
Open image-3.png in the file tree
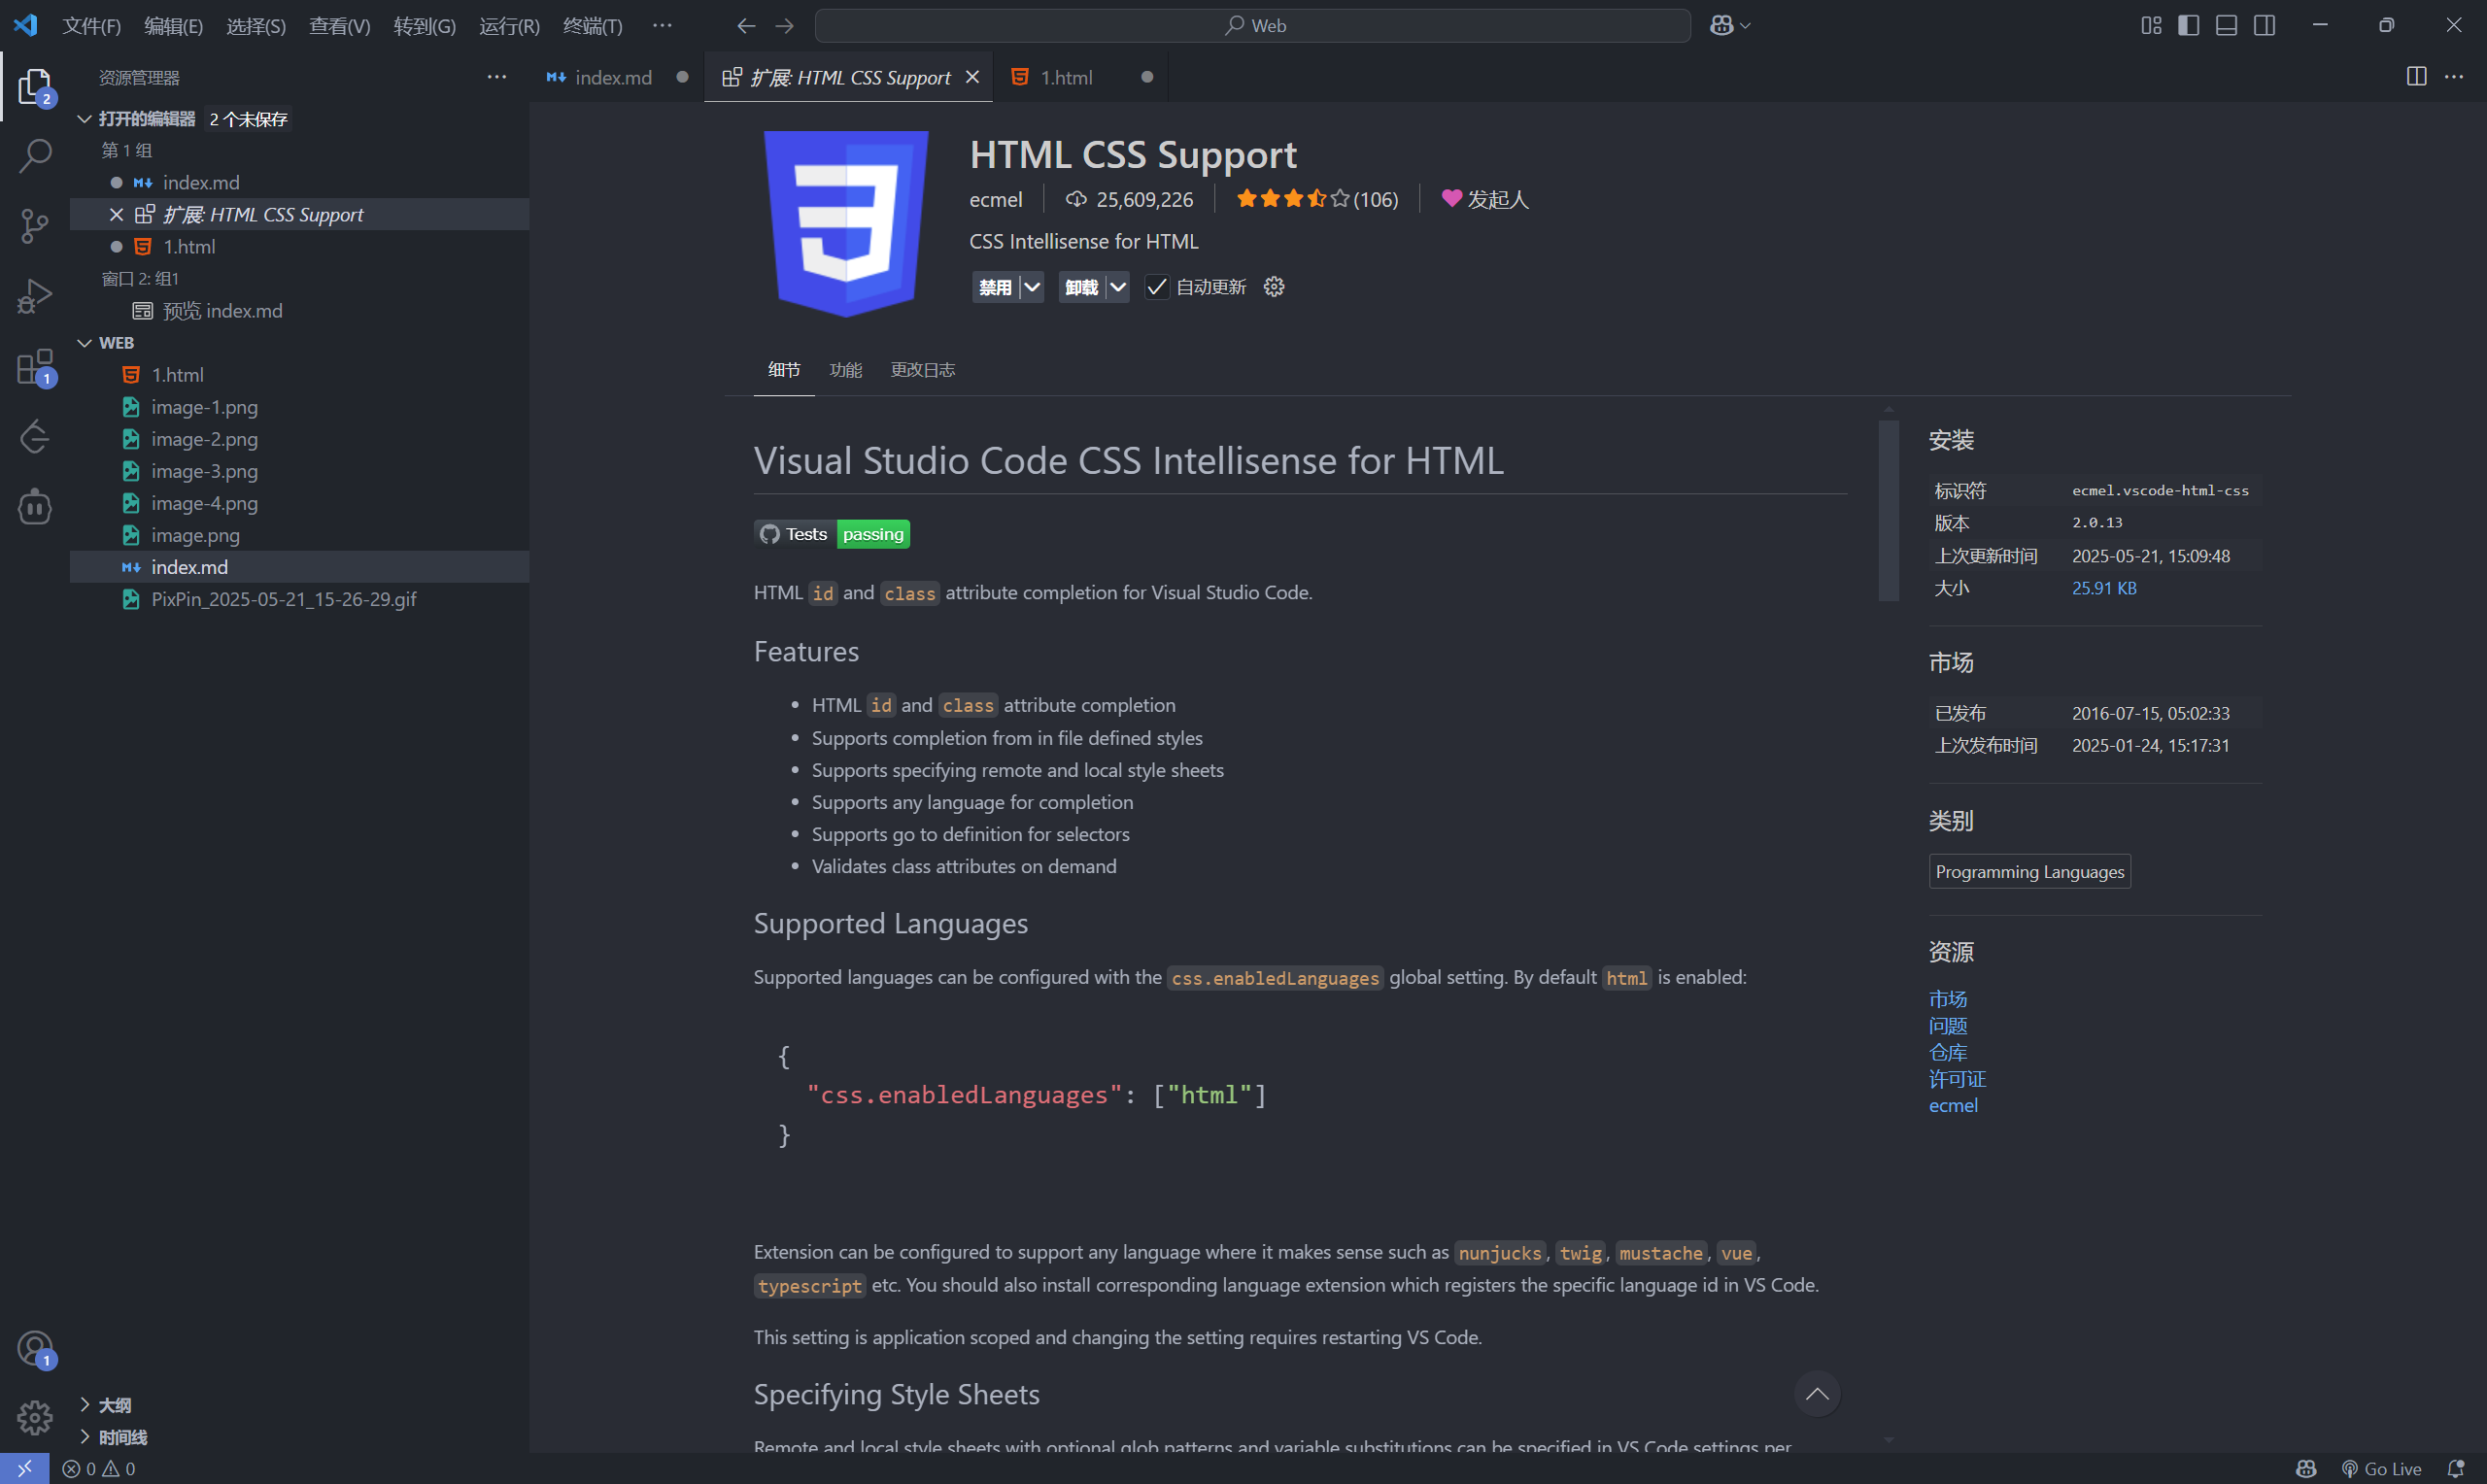tap(300, 471)
